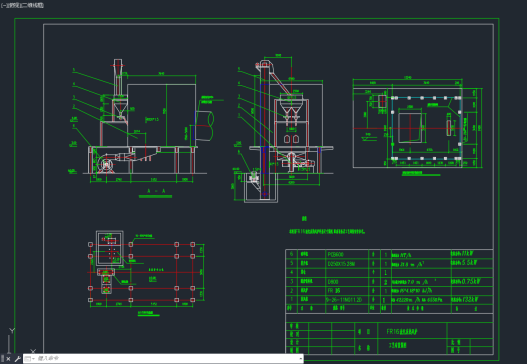Select the "9-26-11NO11.2D" model cell
The height and width of the screenshot is (364, 527).
click(x=343, y=299)
